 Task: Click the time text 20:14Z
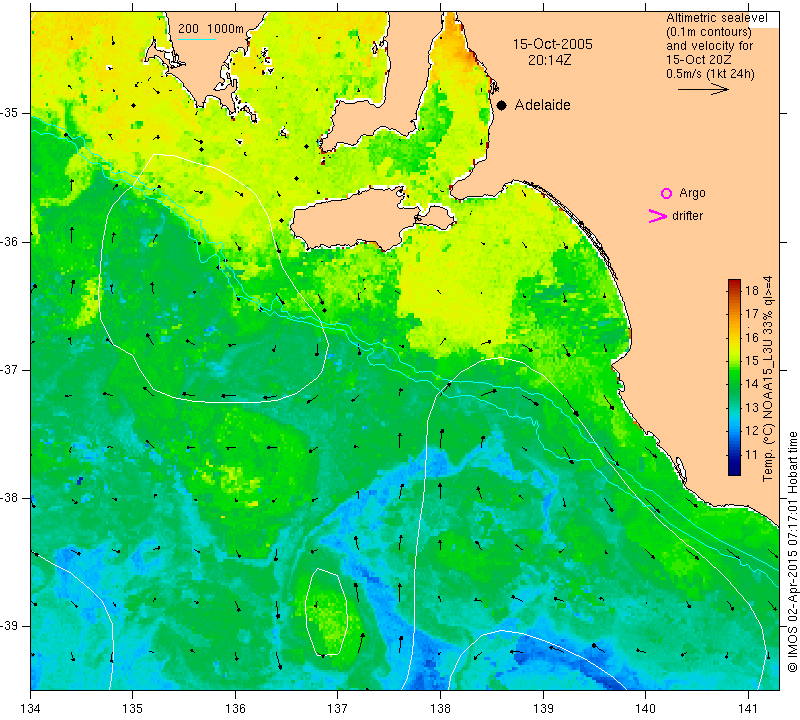pyautogui.click(x=549, y=60)
